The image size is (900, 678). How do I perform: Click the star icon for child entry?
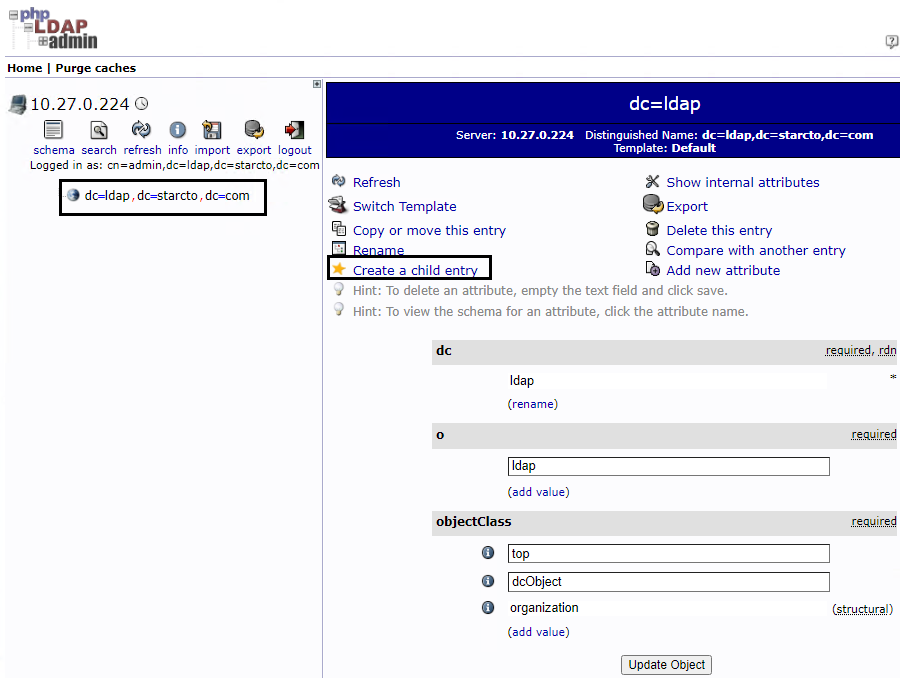pyautogui.click(x=339, y=269)
